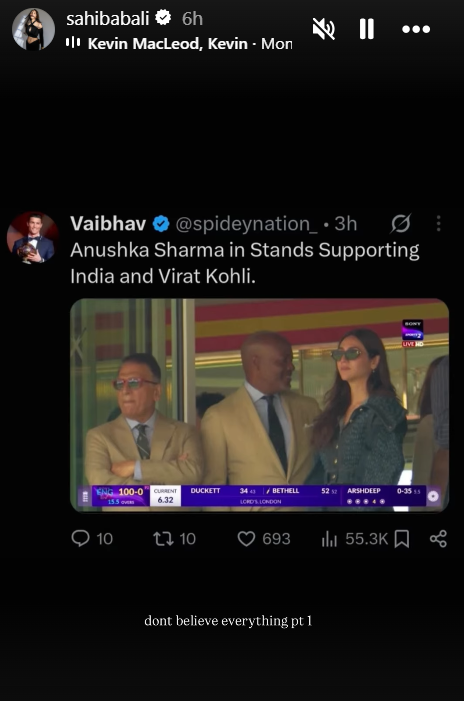This screenshot has height=701, width=464.
Task: Open the tweet's vertical three-dot menu
Action: (439, 223)
